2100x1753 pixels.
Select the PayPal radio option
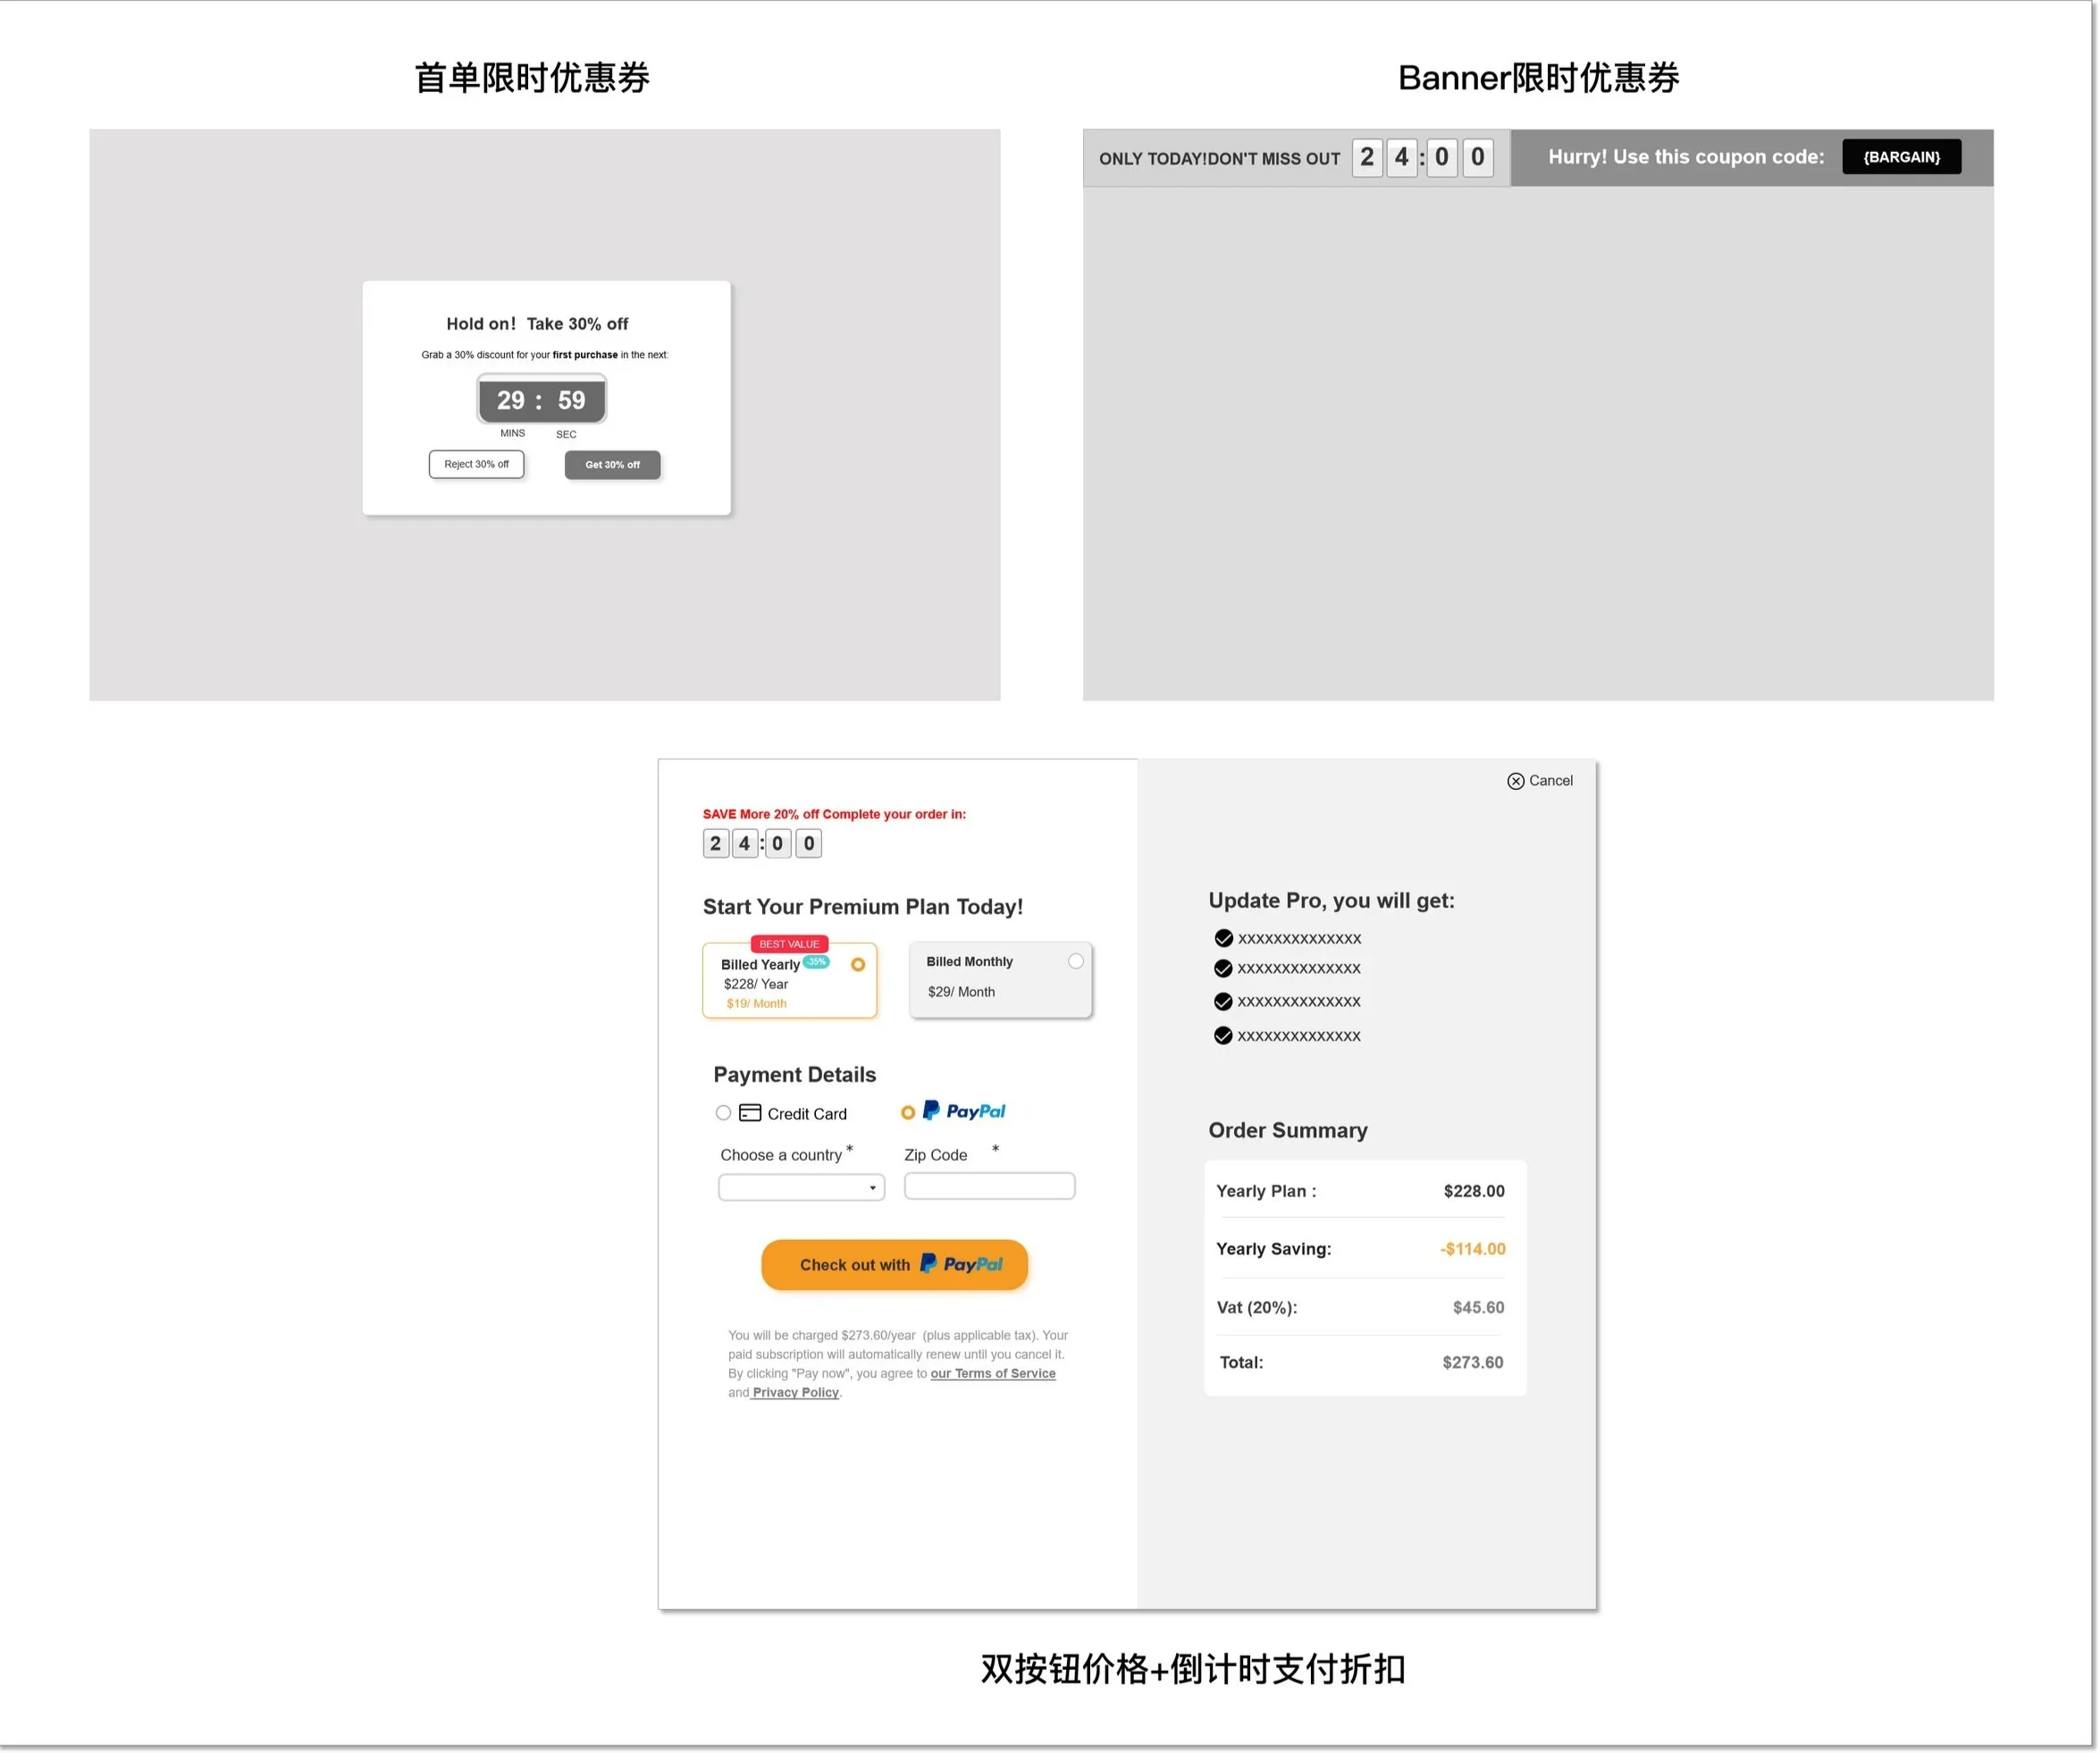[x=908, y=1113]
